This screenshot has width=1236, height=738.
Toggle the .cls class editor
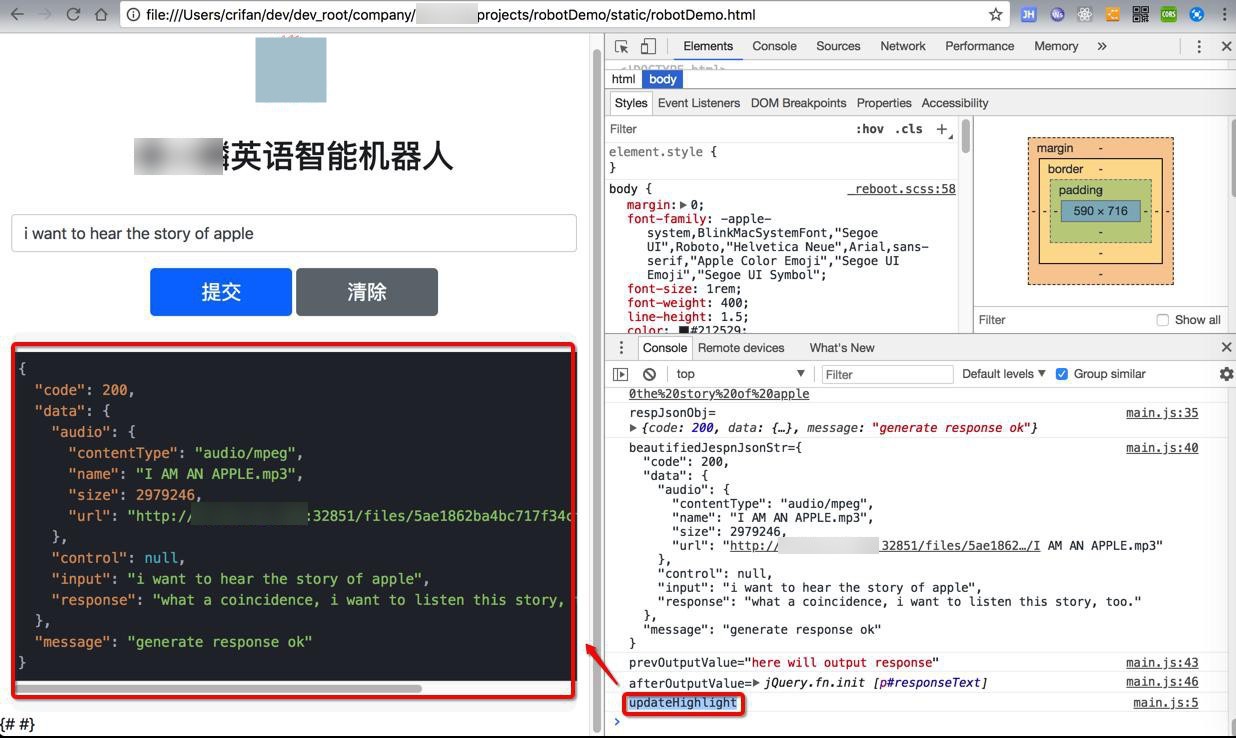pos(909,129)
